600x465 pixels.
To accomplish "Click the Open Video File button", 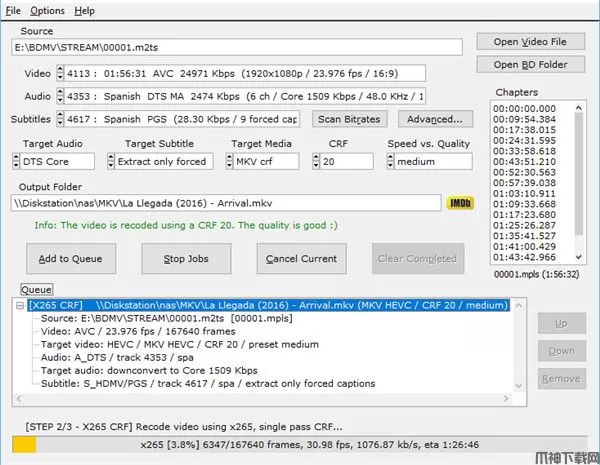I will pos(529,42).
